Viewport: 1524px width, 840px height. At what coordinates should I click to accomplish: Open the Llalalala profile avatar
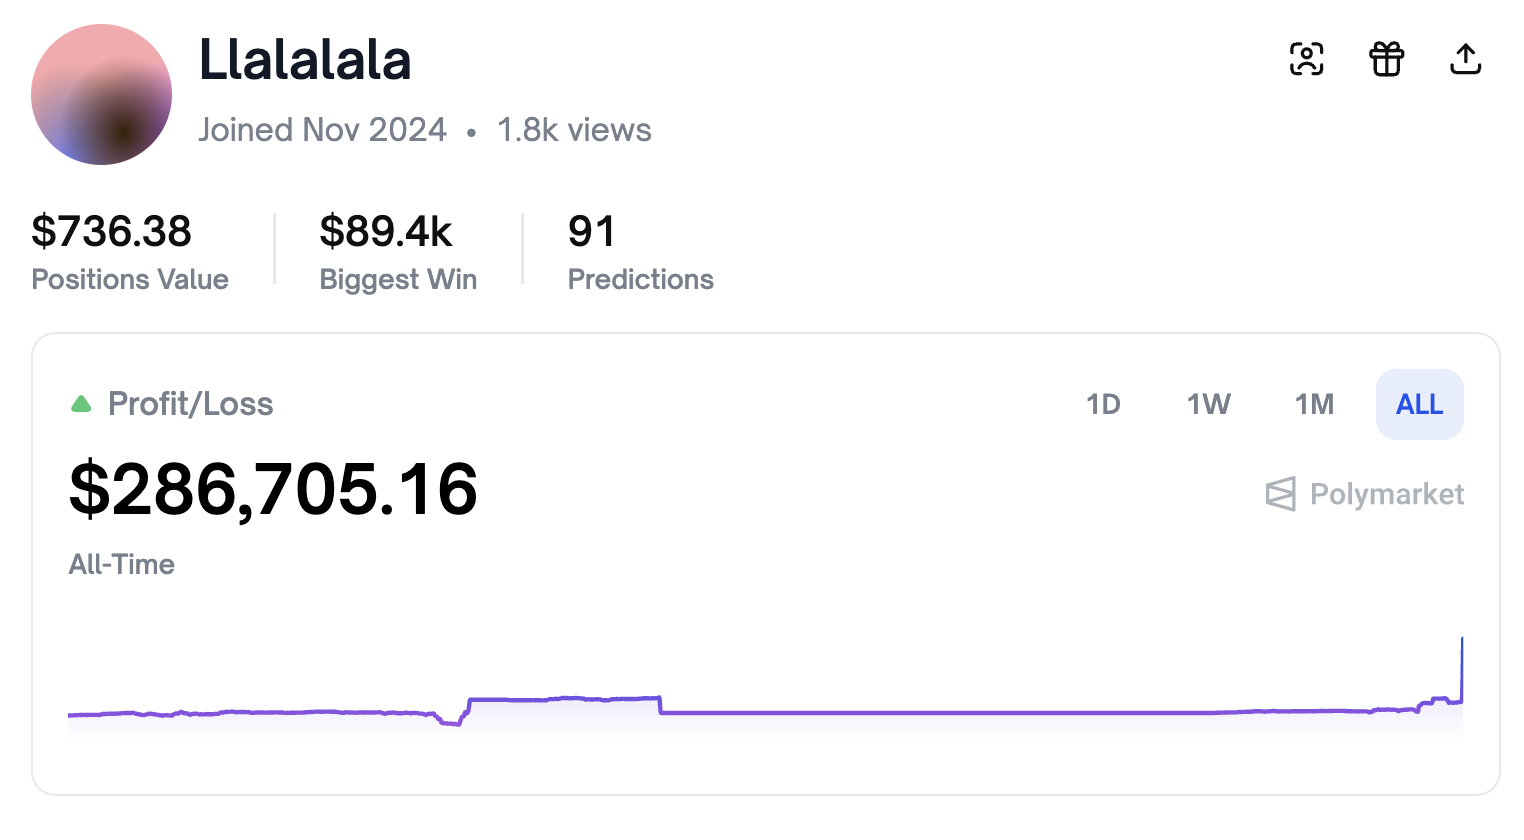101,95
